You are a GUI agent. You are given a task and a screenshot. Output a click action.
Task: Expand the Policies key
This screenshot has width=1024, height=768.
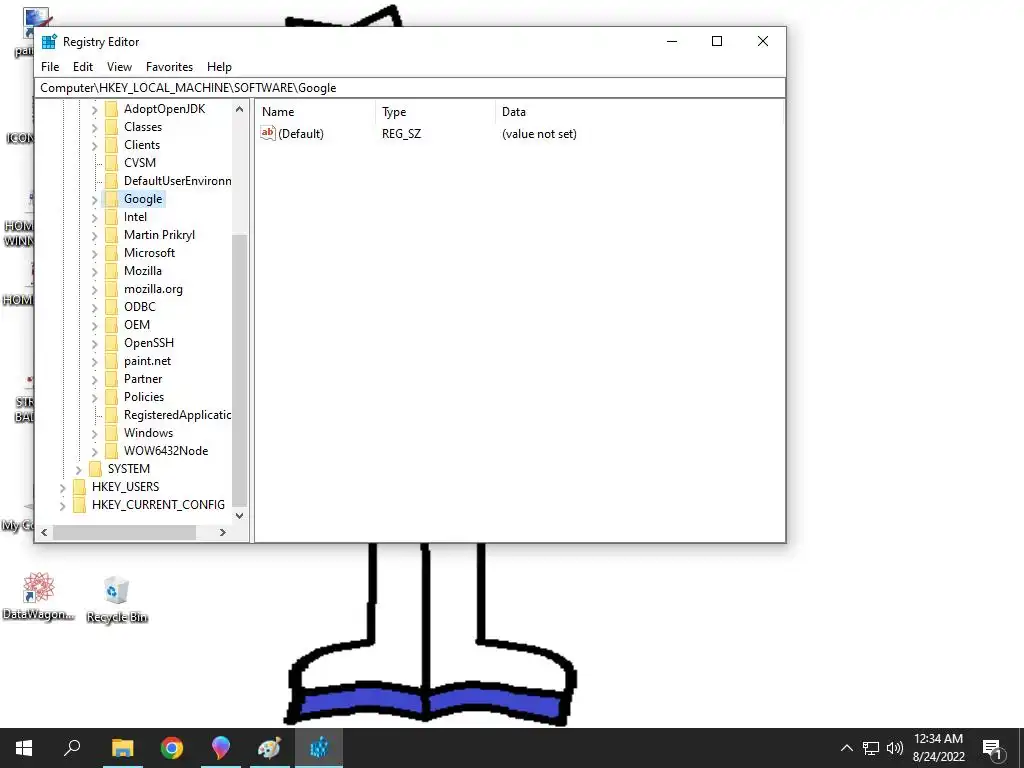(x=95, y=397)
